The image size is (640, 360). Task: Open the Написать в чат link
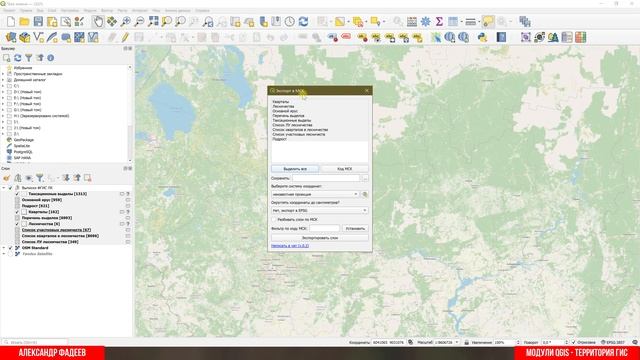(x=290, y=246)
